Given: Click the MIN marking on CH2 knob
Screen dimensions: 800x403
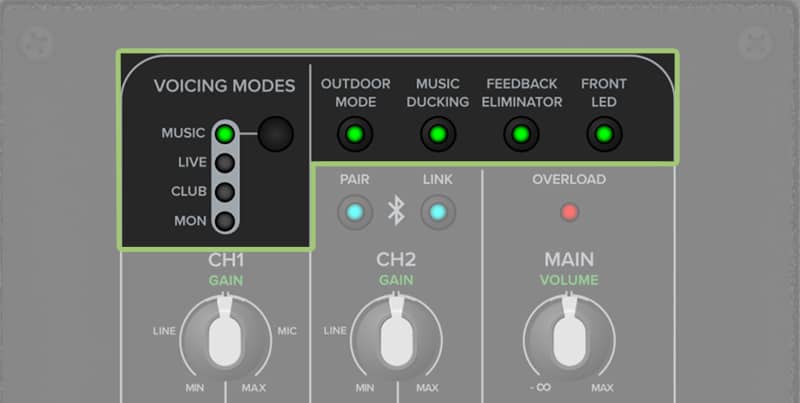Looking at the screenshot, I should 365,388.
